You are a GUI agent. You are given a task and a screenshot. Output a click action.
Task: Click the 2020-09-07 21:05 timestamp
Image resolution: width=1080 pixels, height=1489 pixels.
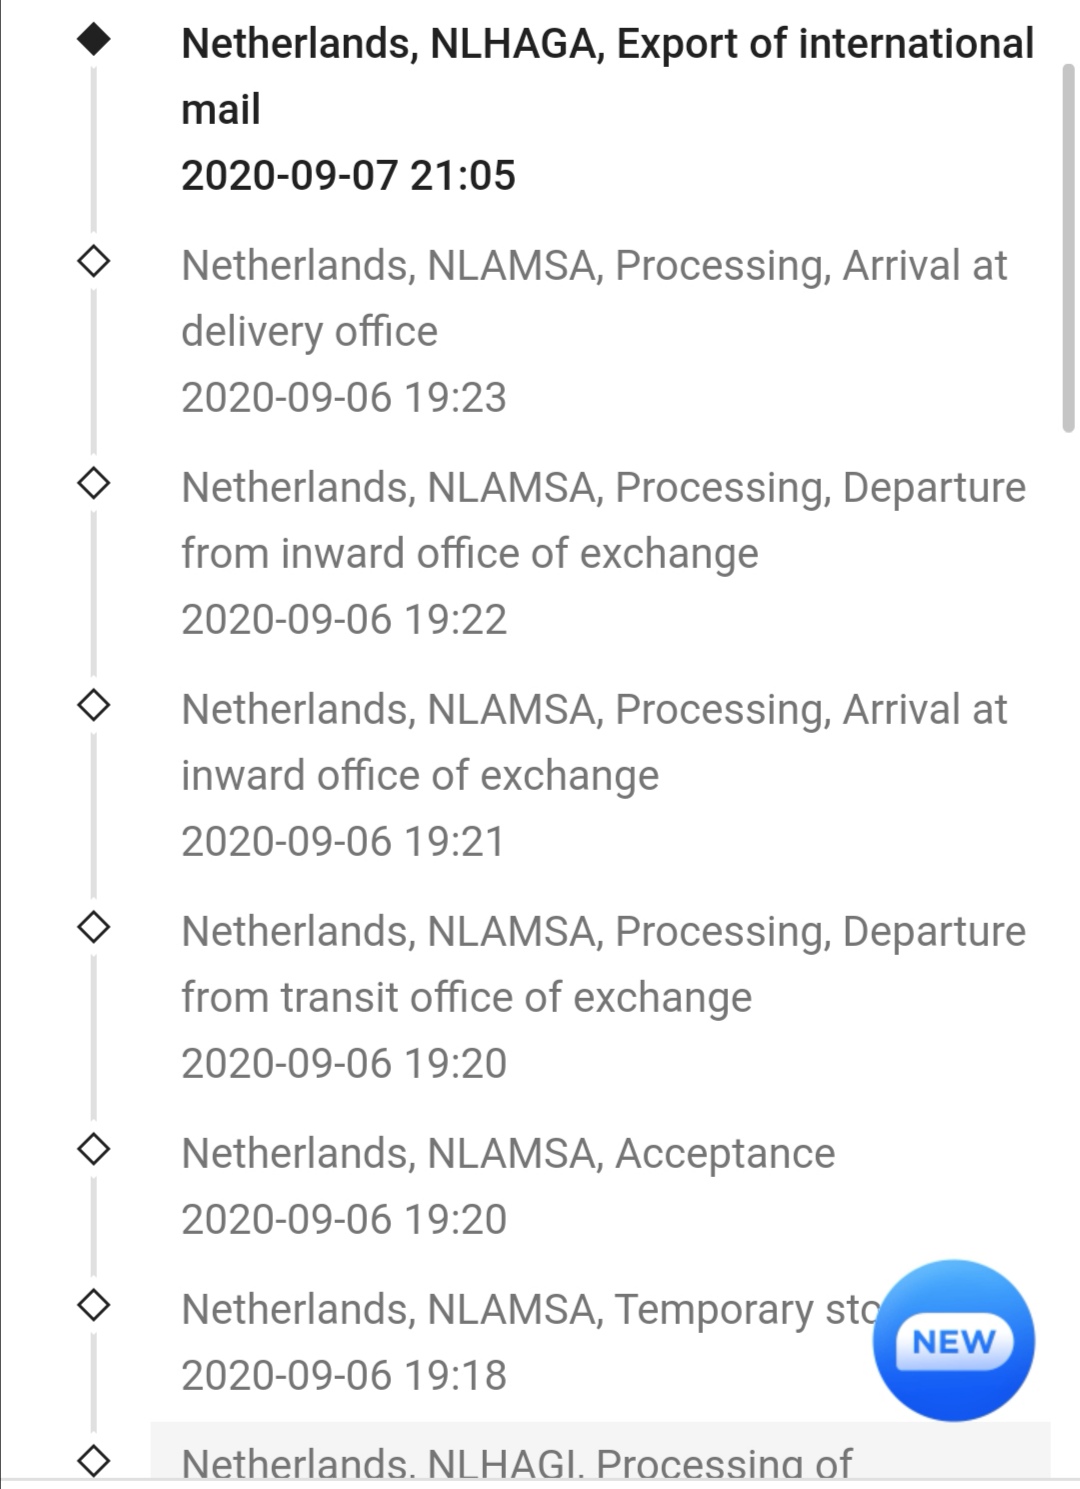(348, 176)
